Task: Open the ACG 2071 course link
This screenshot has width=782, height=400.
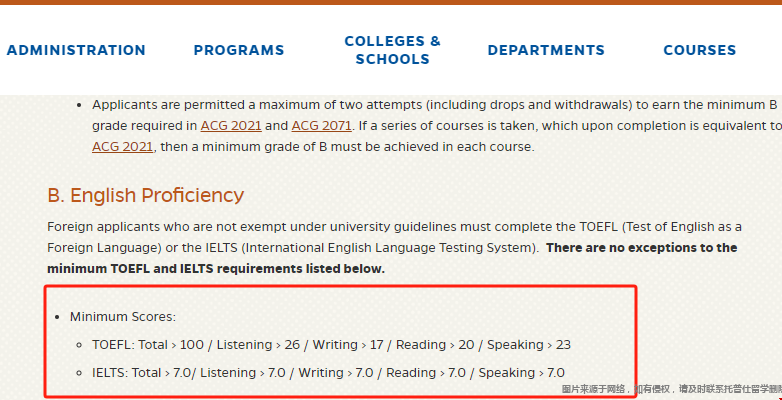Action: [x=322, y=126]
